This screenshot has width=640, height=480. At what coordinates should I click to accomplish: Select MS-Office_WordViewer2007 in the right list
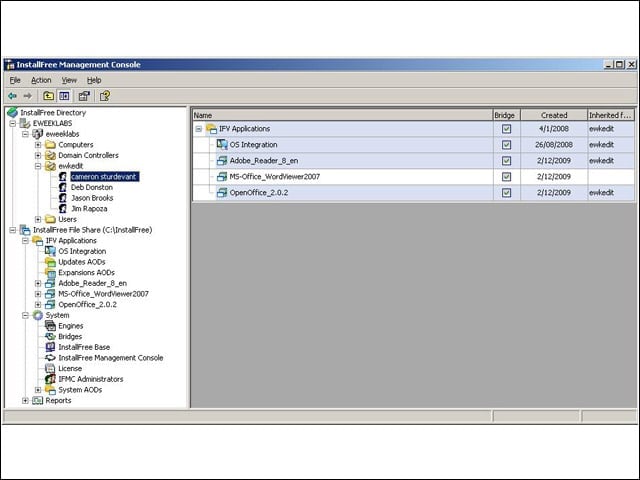(x=275, y=177)
